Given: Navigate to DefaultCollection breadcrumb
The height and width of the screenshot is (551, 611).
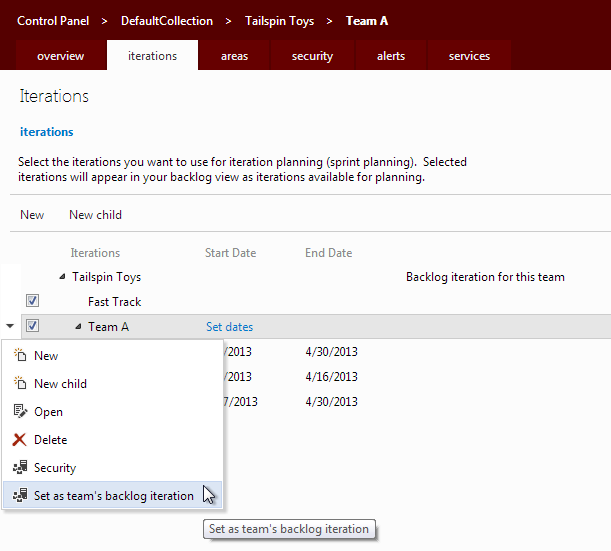Looking at the screenshot, I should [x=166, y=20].
